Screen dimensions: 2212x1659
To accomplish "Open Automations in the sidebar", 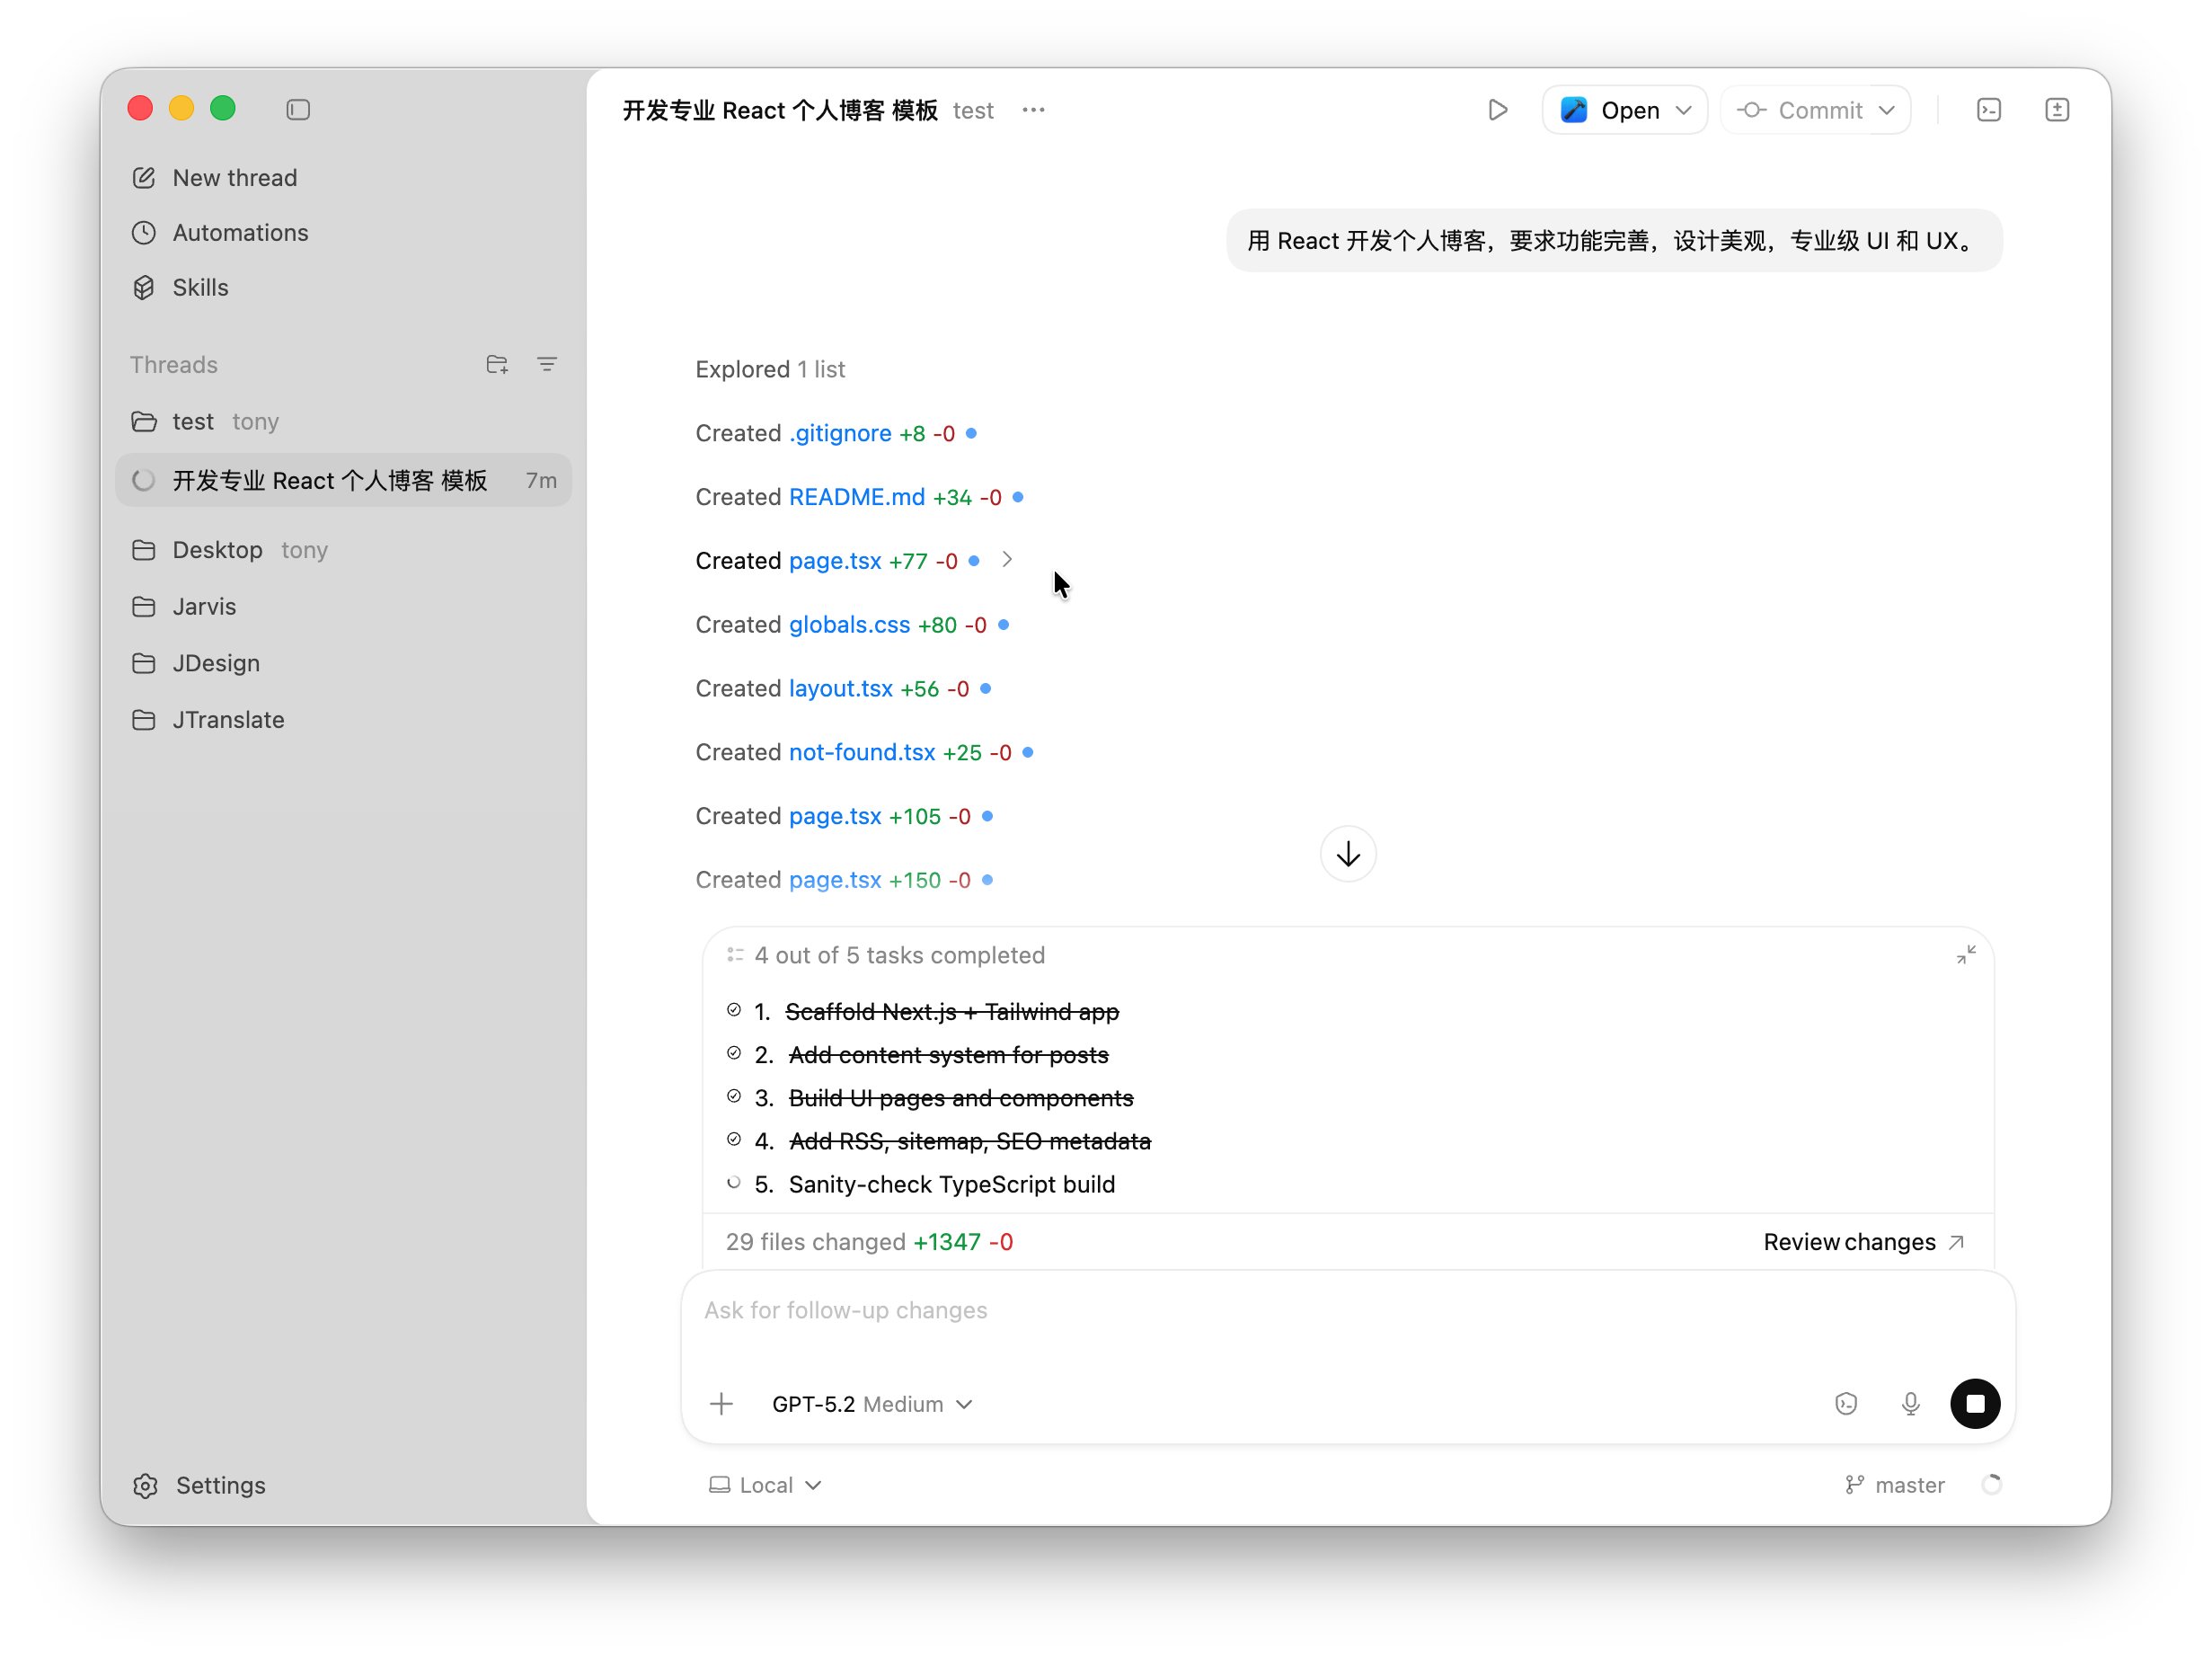I will 240,232.
